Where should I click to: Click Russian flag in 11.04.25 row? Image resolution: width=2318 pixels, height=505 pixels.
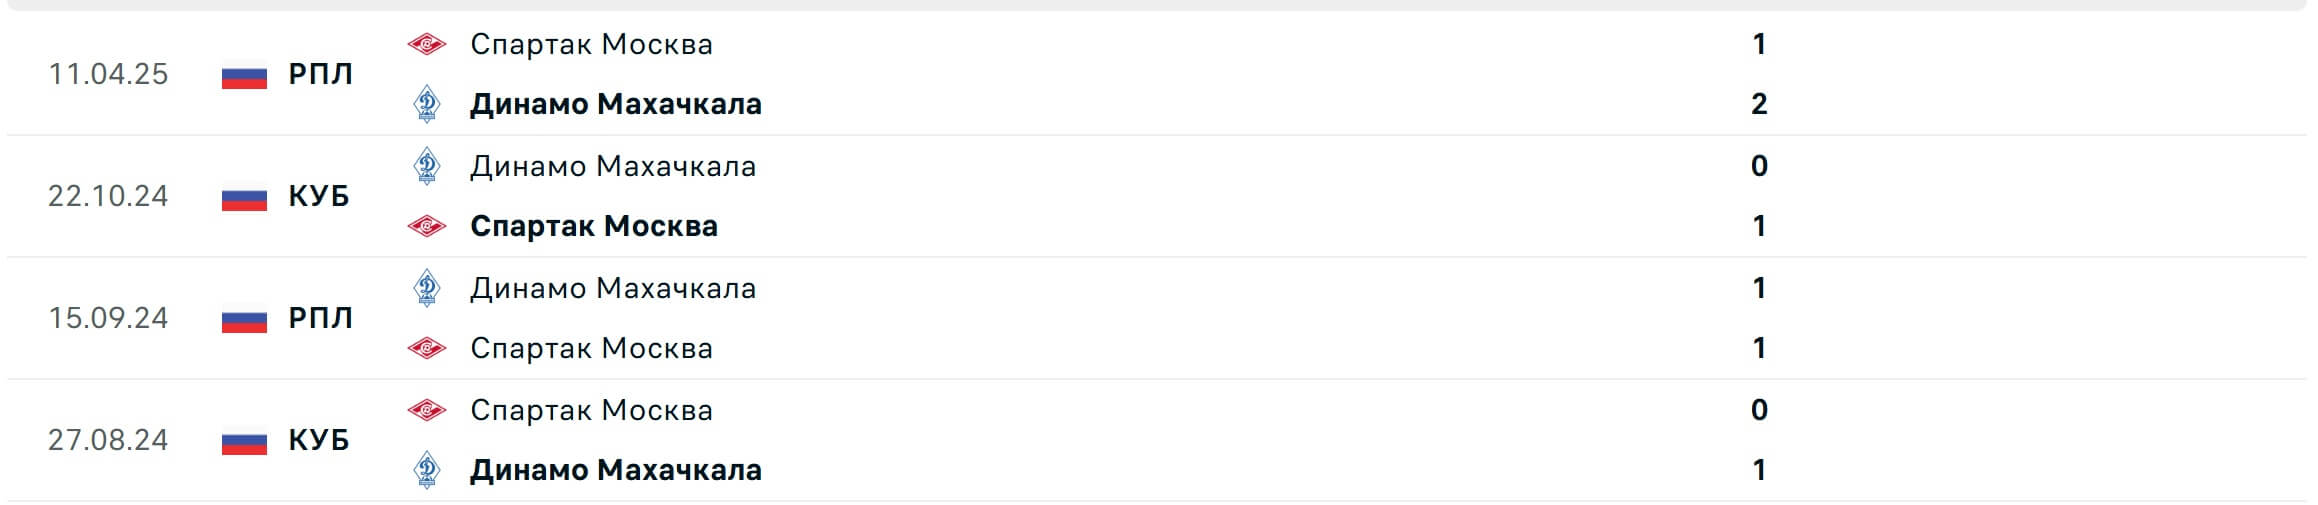[244, 75]
